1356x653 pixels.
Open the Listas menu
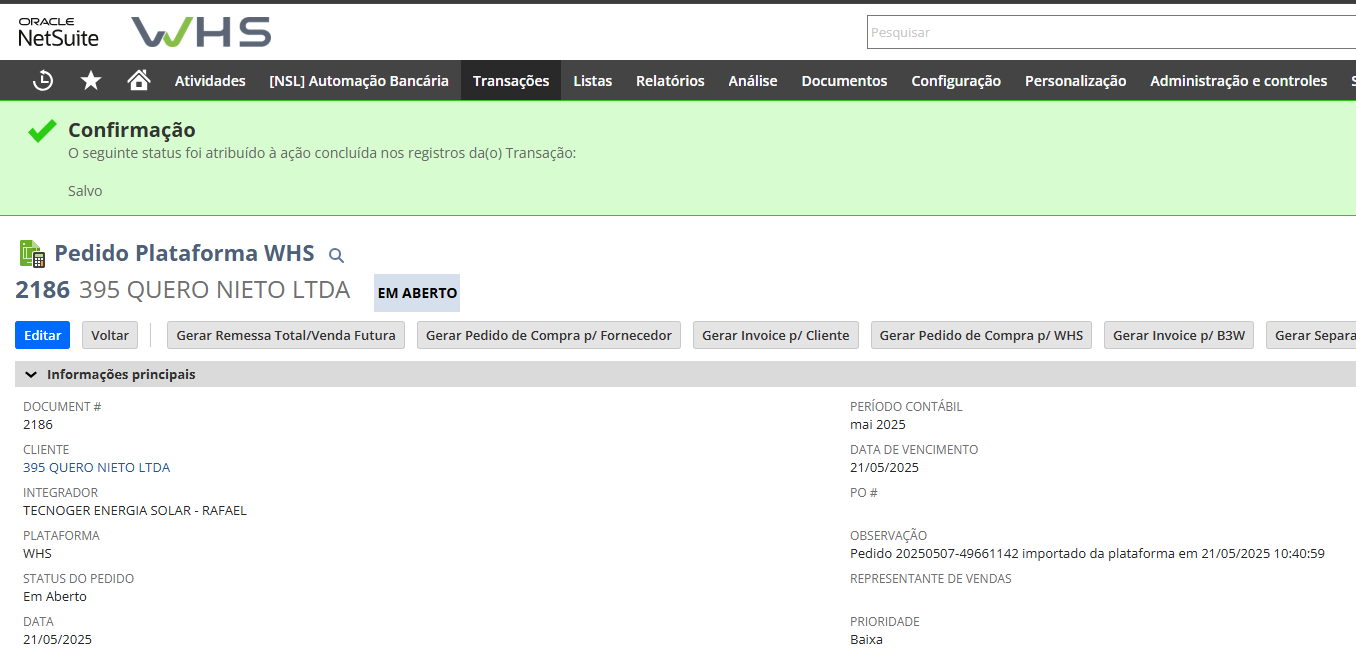click(592, 81)
